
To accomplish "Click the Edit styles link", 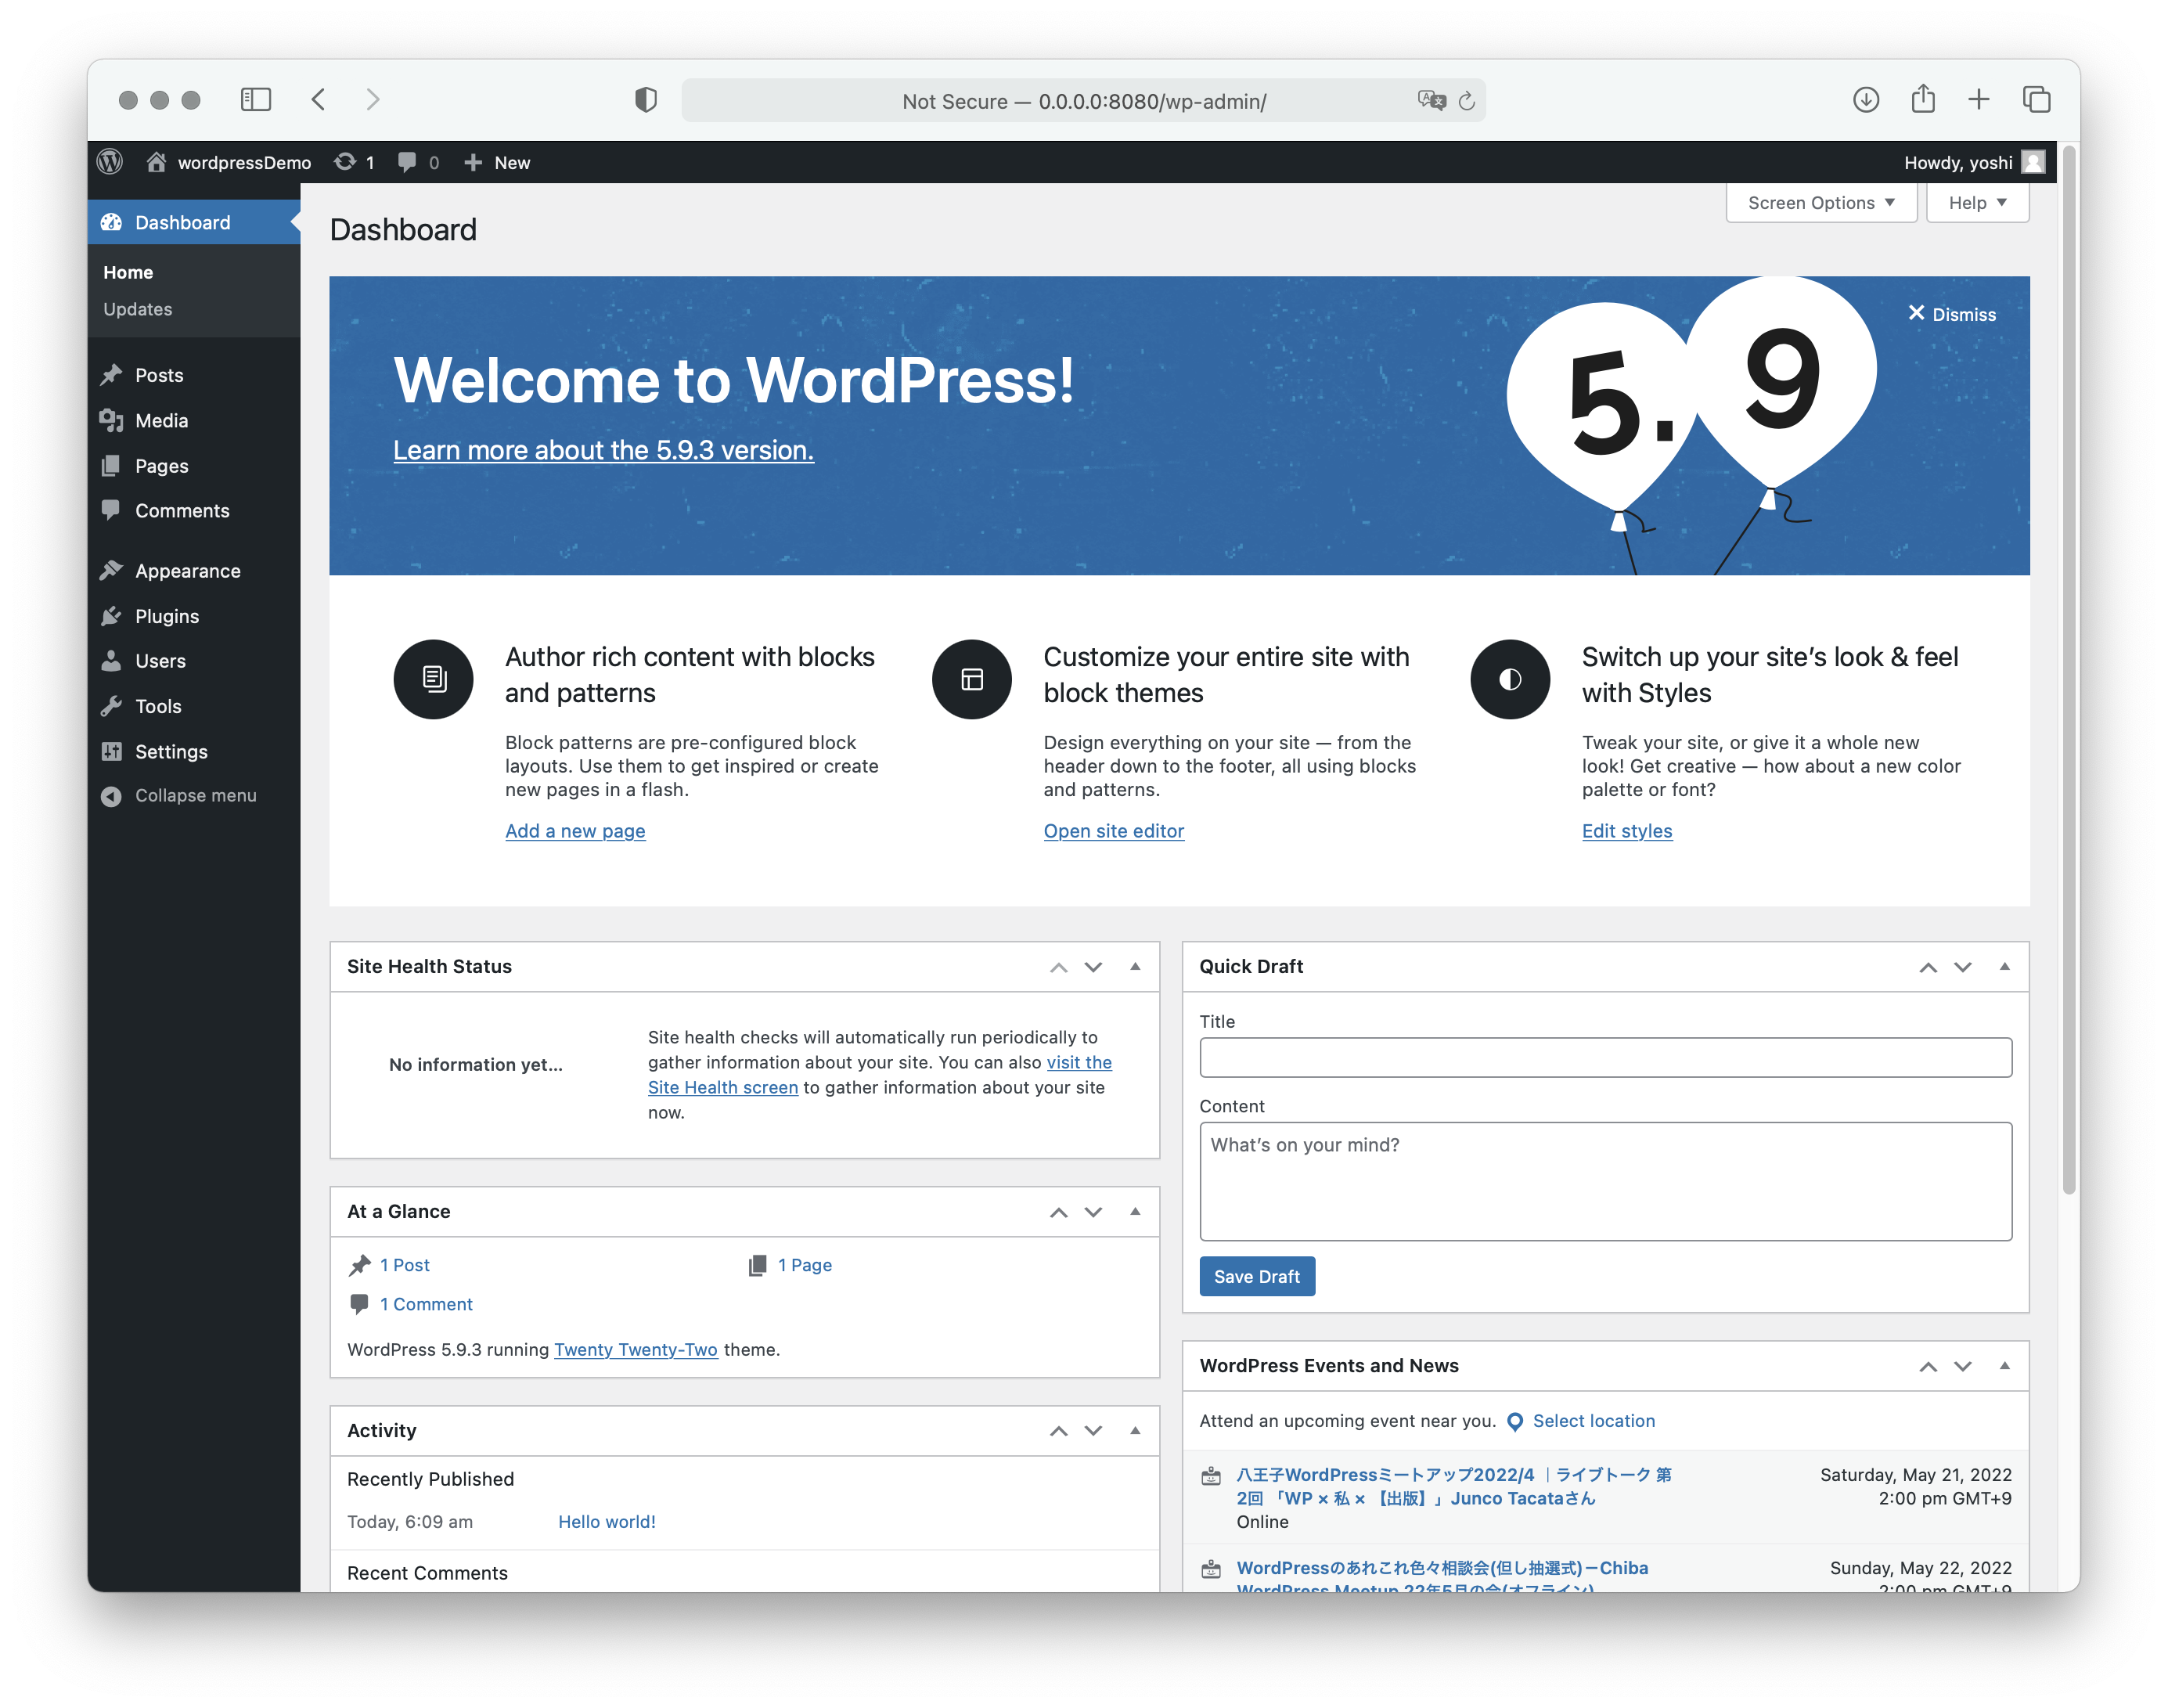I will pos(1626,830).
